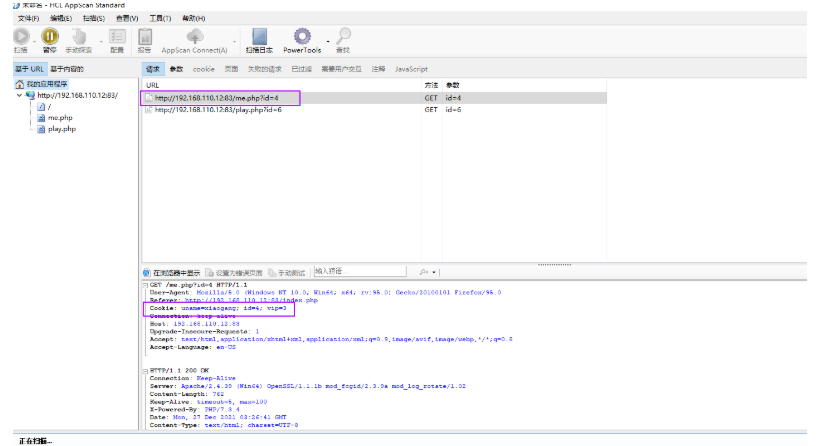Image resolution: width=834 pixels, height=446 pixels.
Task: Click the manual test toolbar icon
Action: 272,273
